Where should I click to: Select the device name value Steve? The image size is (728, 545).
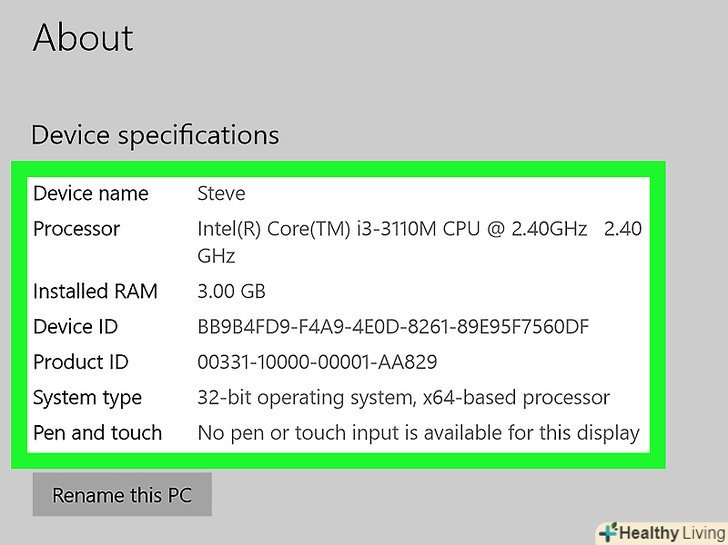point(221,193)
